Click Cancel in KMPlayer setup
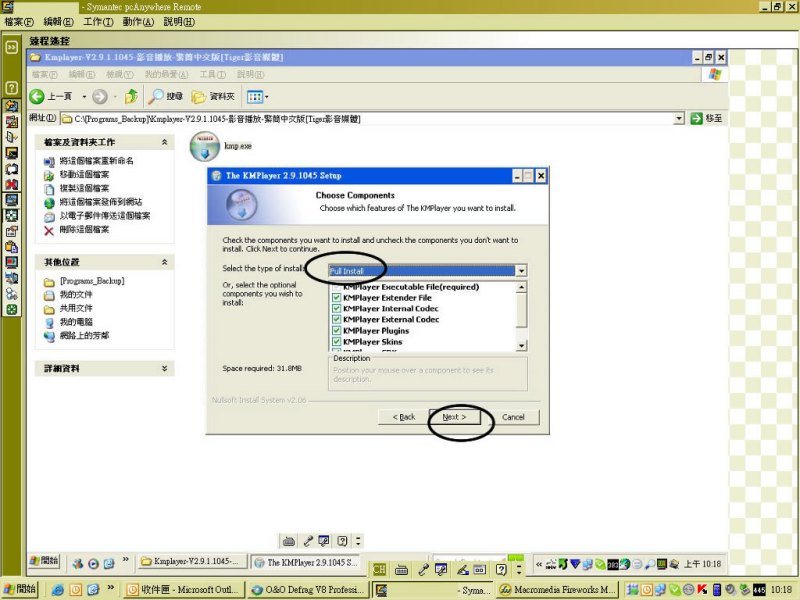 pos(513,417)
